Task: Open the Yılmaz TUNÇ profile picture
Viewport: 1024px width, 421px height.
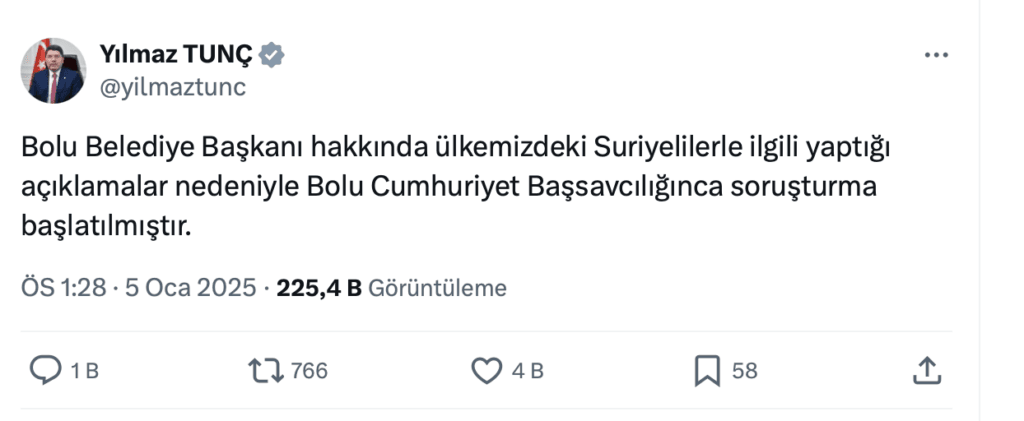Action: (x=56, y=71)
